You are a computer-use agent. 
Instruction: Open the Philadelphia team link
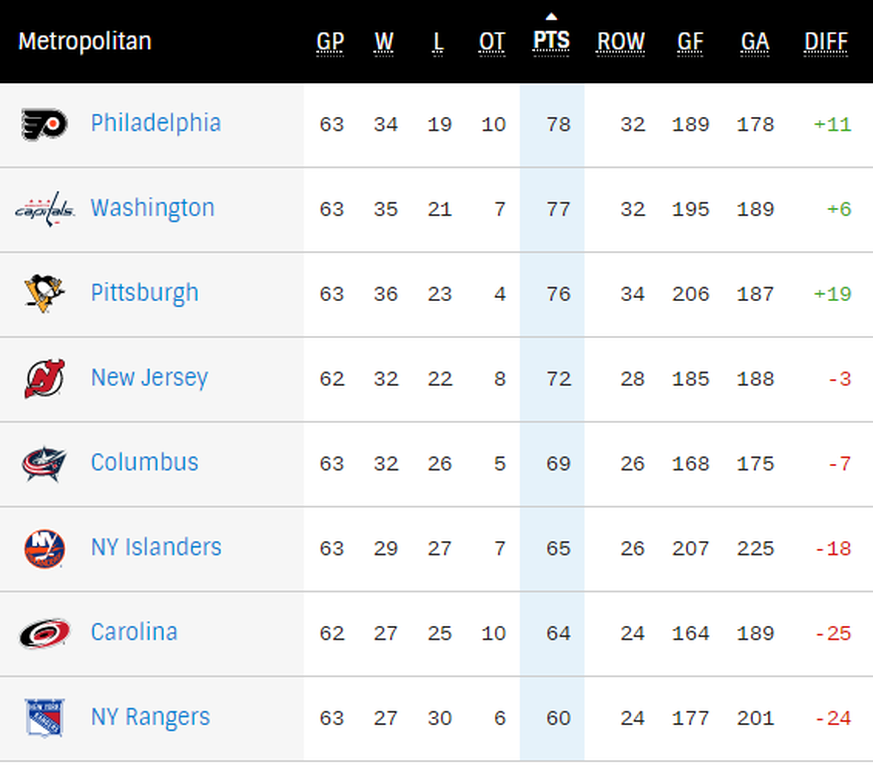156,123
